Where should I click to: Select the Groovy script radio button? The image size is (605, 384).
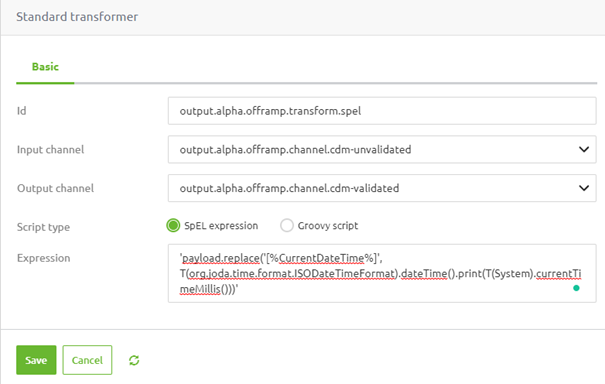[x=287, y=225]
